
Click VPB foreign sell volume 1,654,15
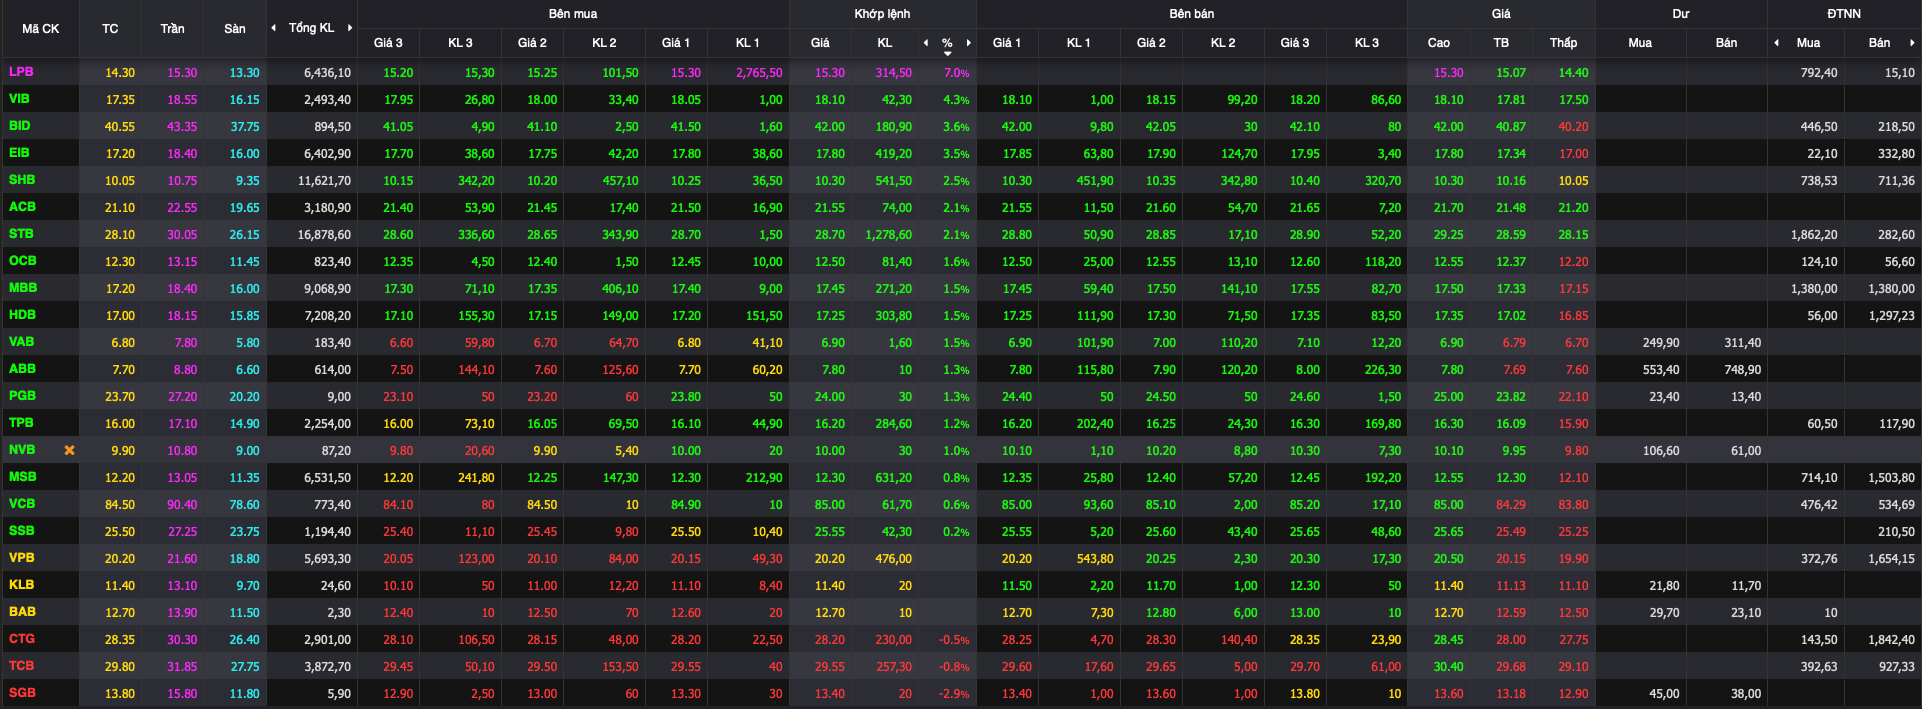click(1891, 559)
